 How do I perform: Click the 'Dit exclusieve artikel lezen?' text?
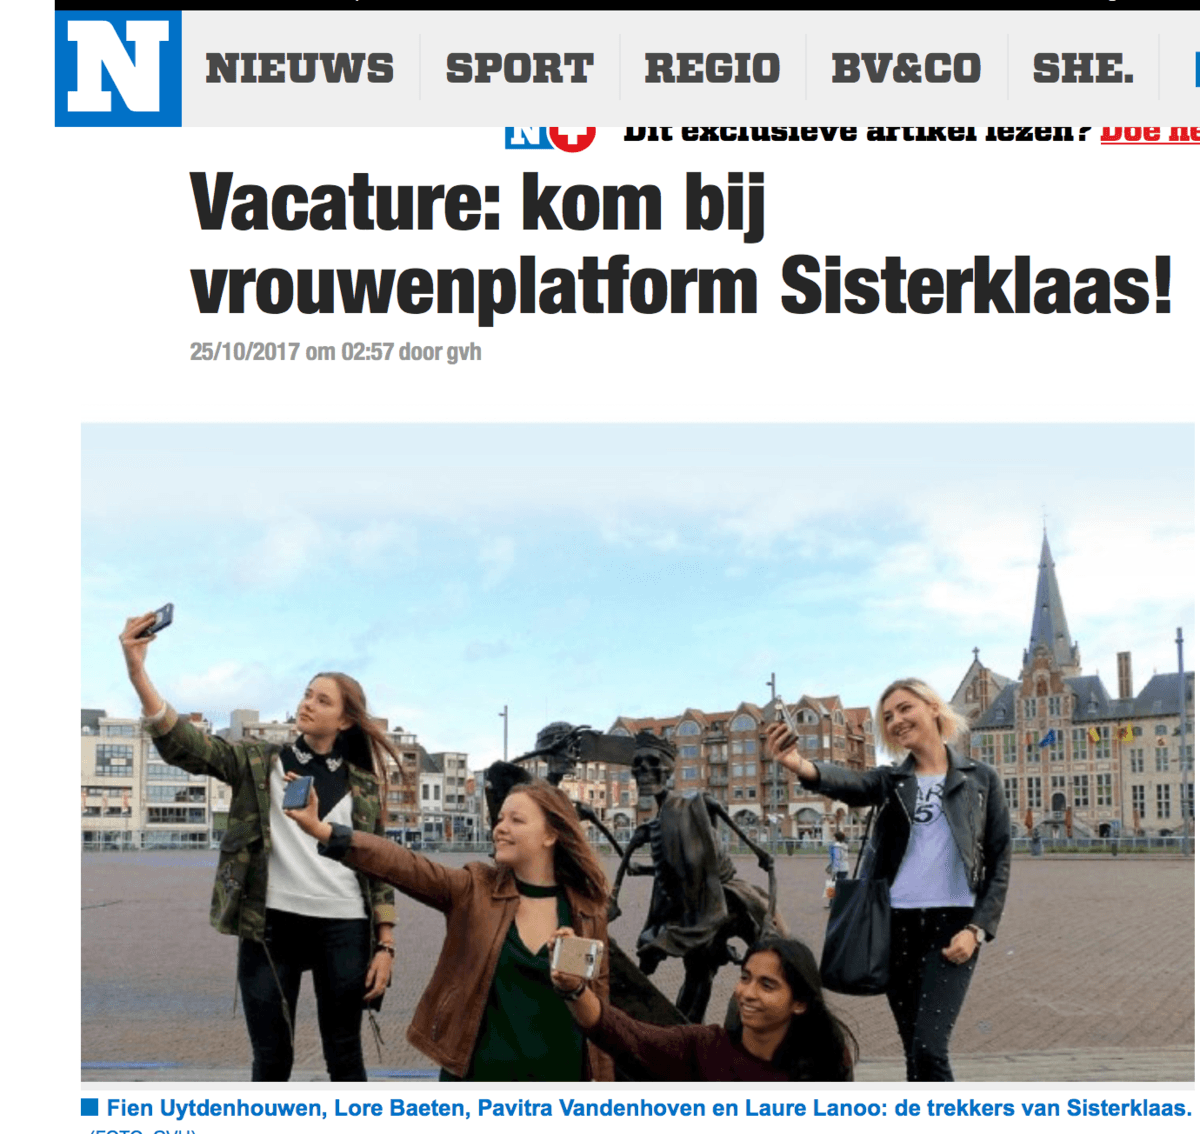(x=856, y=134)
